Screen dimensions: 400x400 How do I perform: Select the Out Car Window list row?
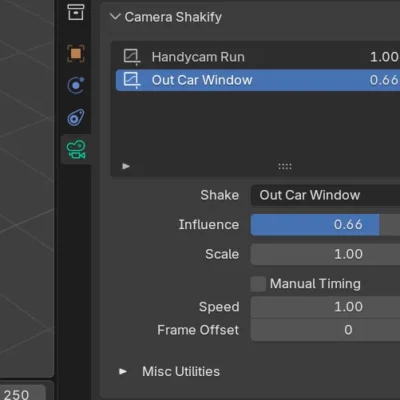(x=258, y=80)
